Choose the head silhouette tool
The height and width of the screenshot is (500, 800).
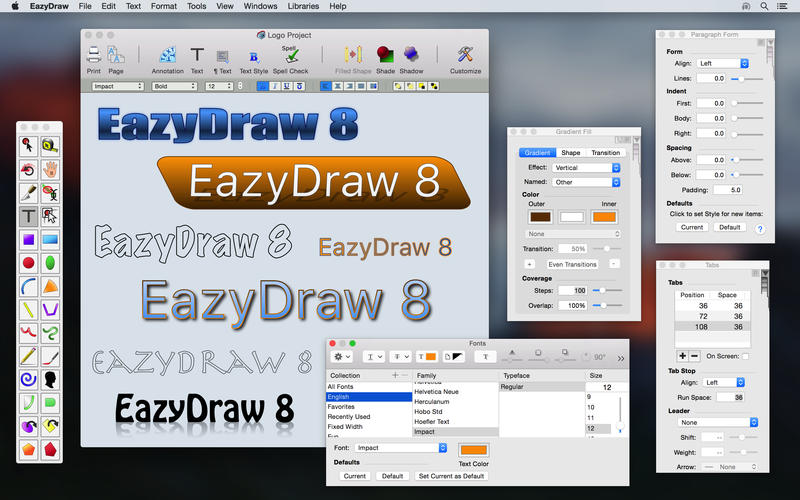(x=50, y=380)
